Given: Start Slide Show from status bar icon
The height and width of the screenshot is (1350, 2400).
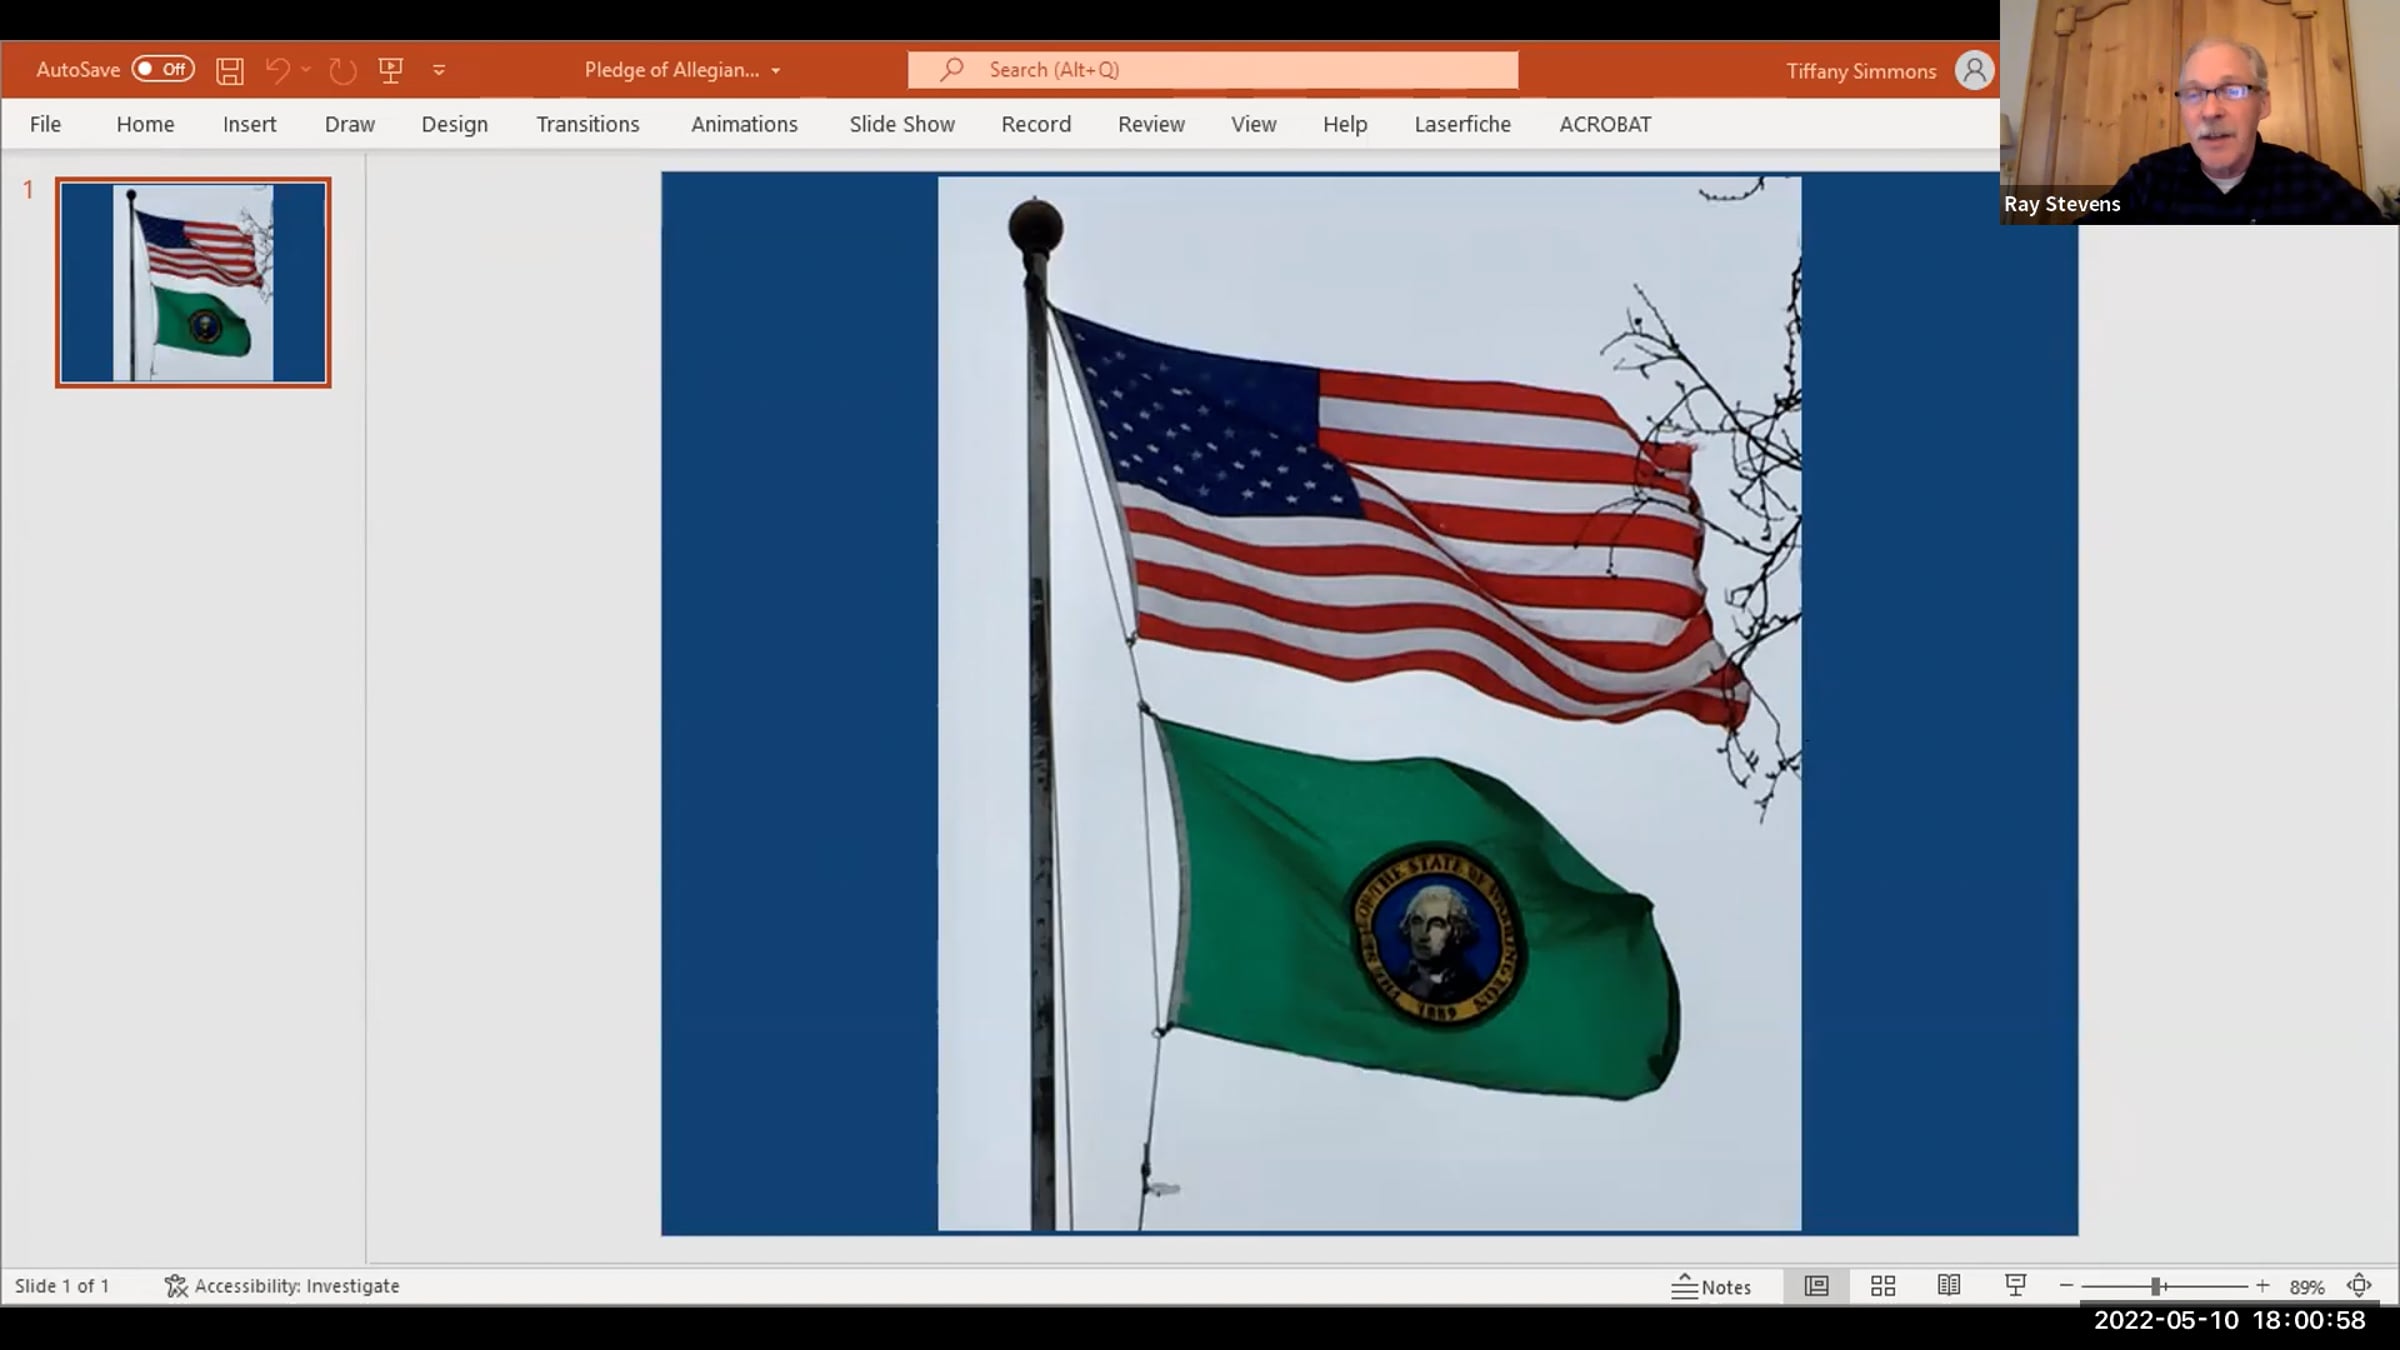Looking at the screenshot, I should (x=2015, y=1286).
